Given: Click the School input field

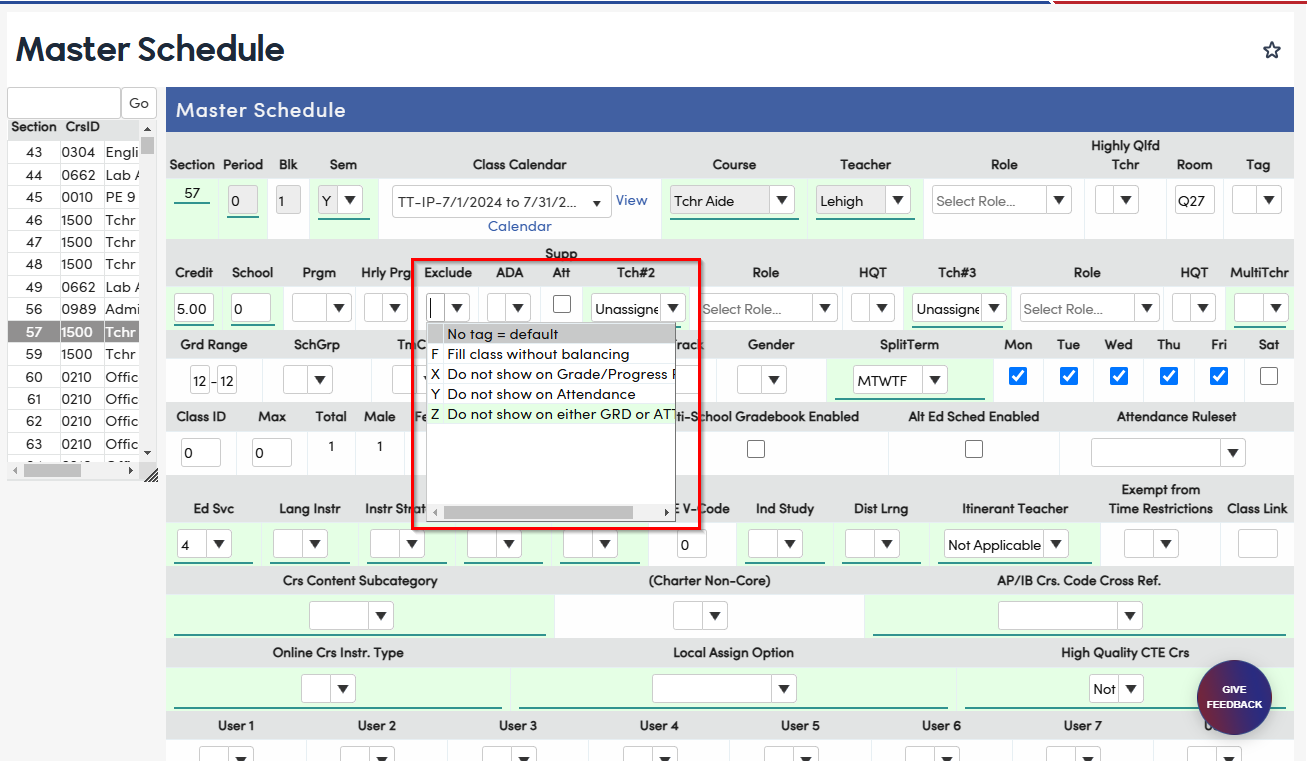Looking at the screenshot, I should pyautogui.click(x=252, y=309).
